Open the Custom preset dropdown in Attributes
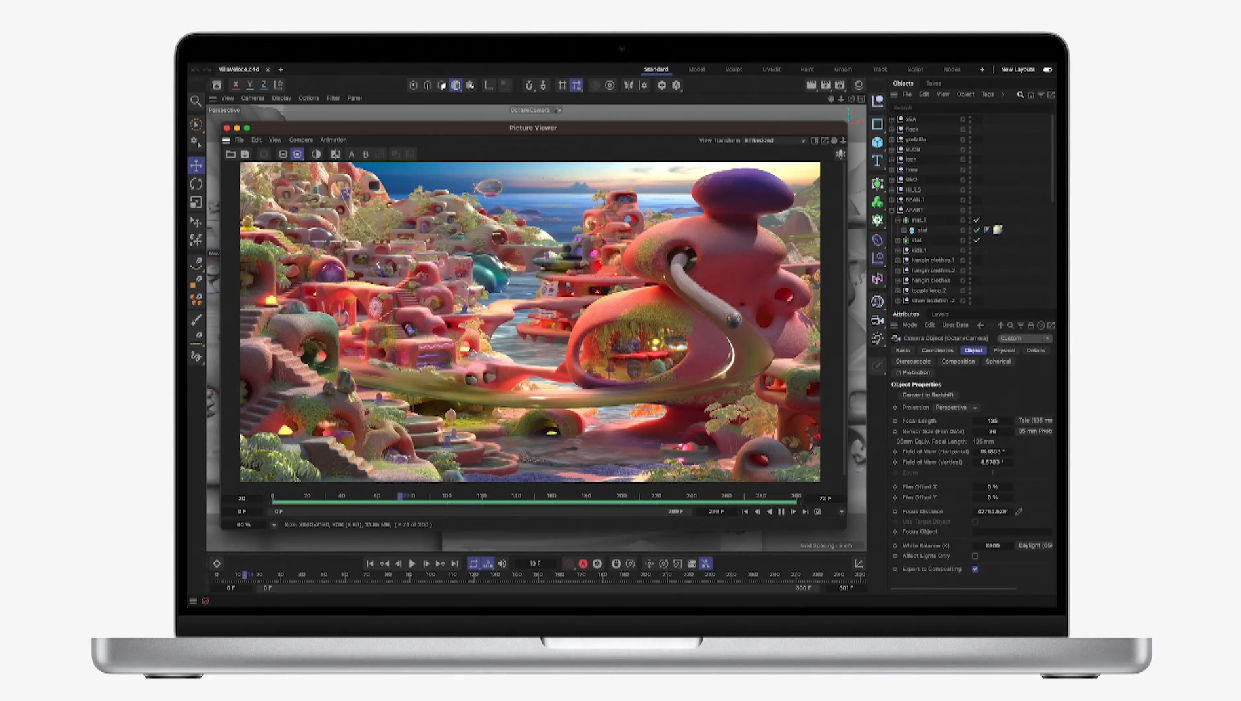Viewport: 1241px width, 701px height. (x=1024, y=339)
